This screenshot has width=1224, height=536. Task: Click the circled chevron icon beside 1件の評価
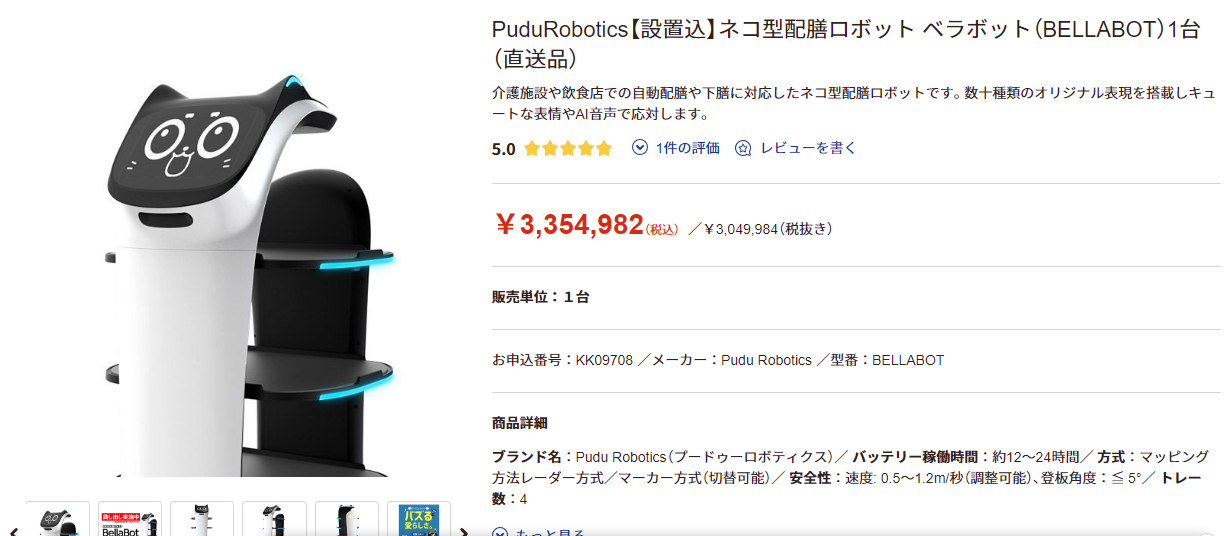click(640, 148)
